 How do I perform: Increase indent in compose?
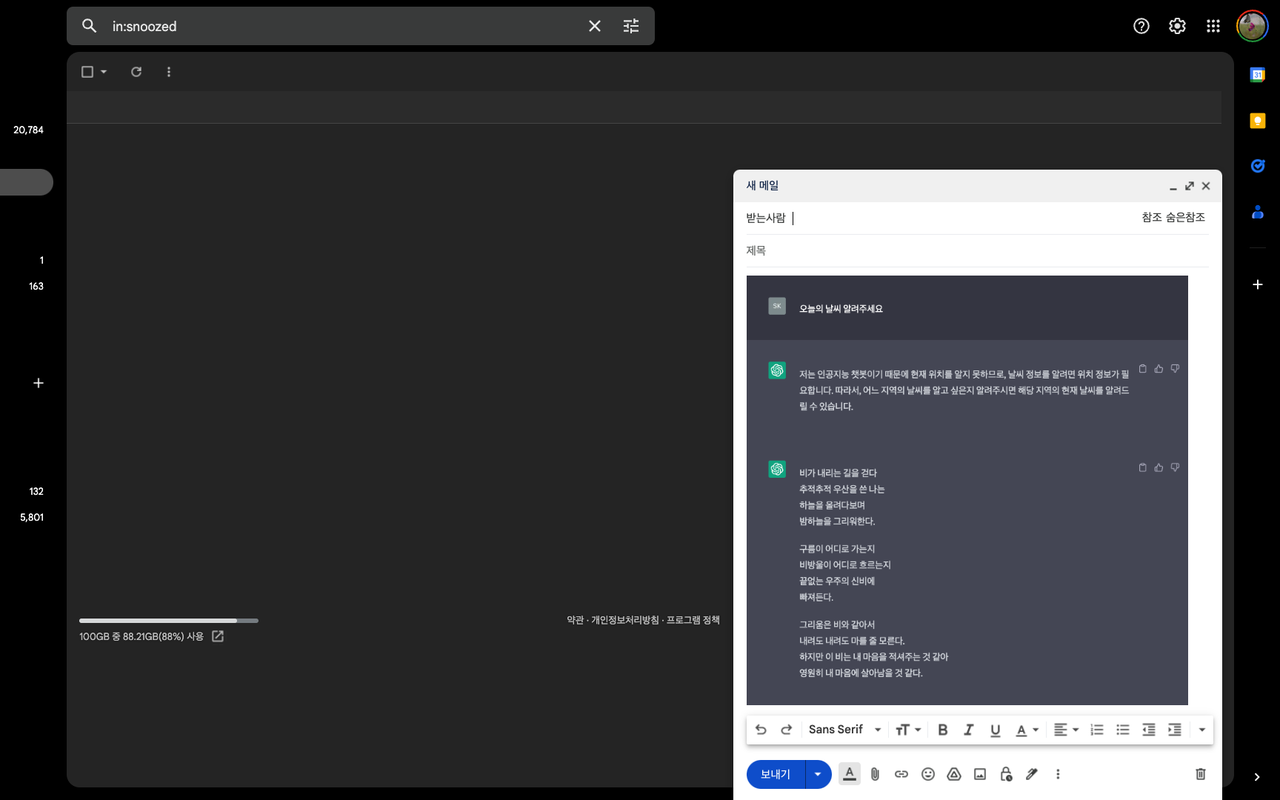(1175, 730)
